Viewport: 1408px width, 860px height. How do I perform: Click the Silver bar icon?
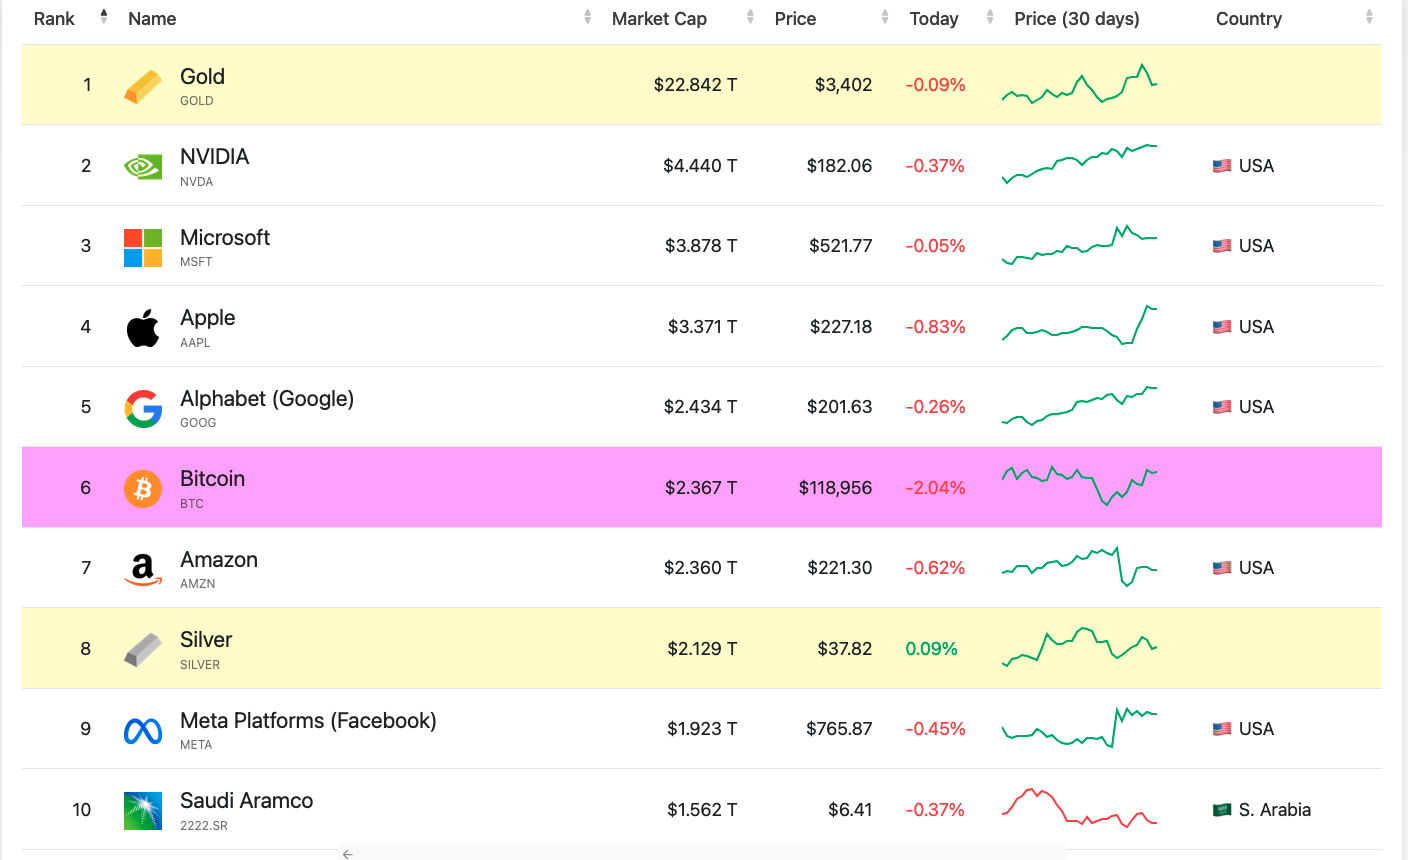pyautogui.click(x=143, y=650)
